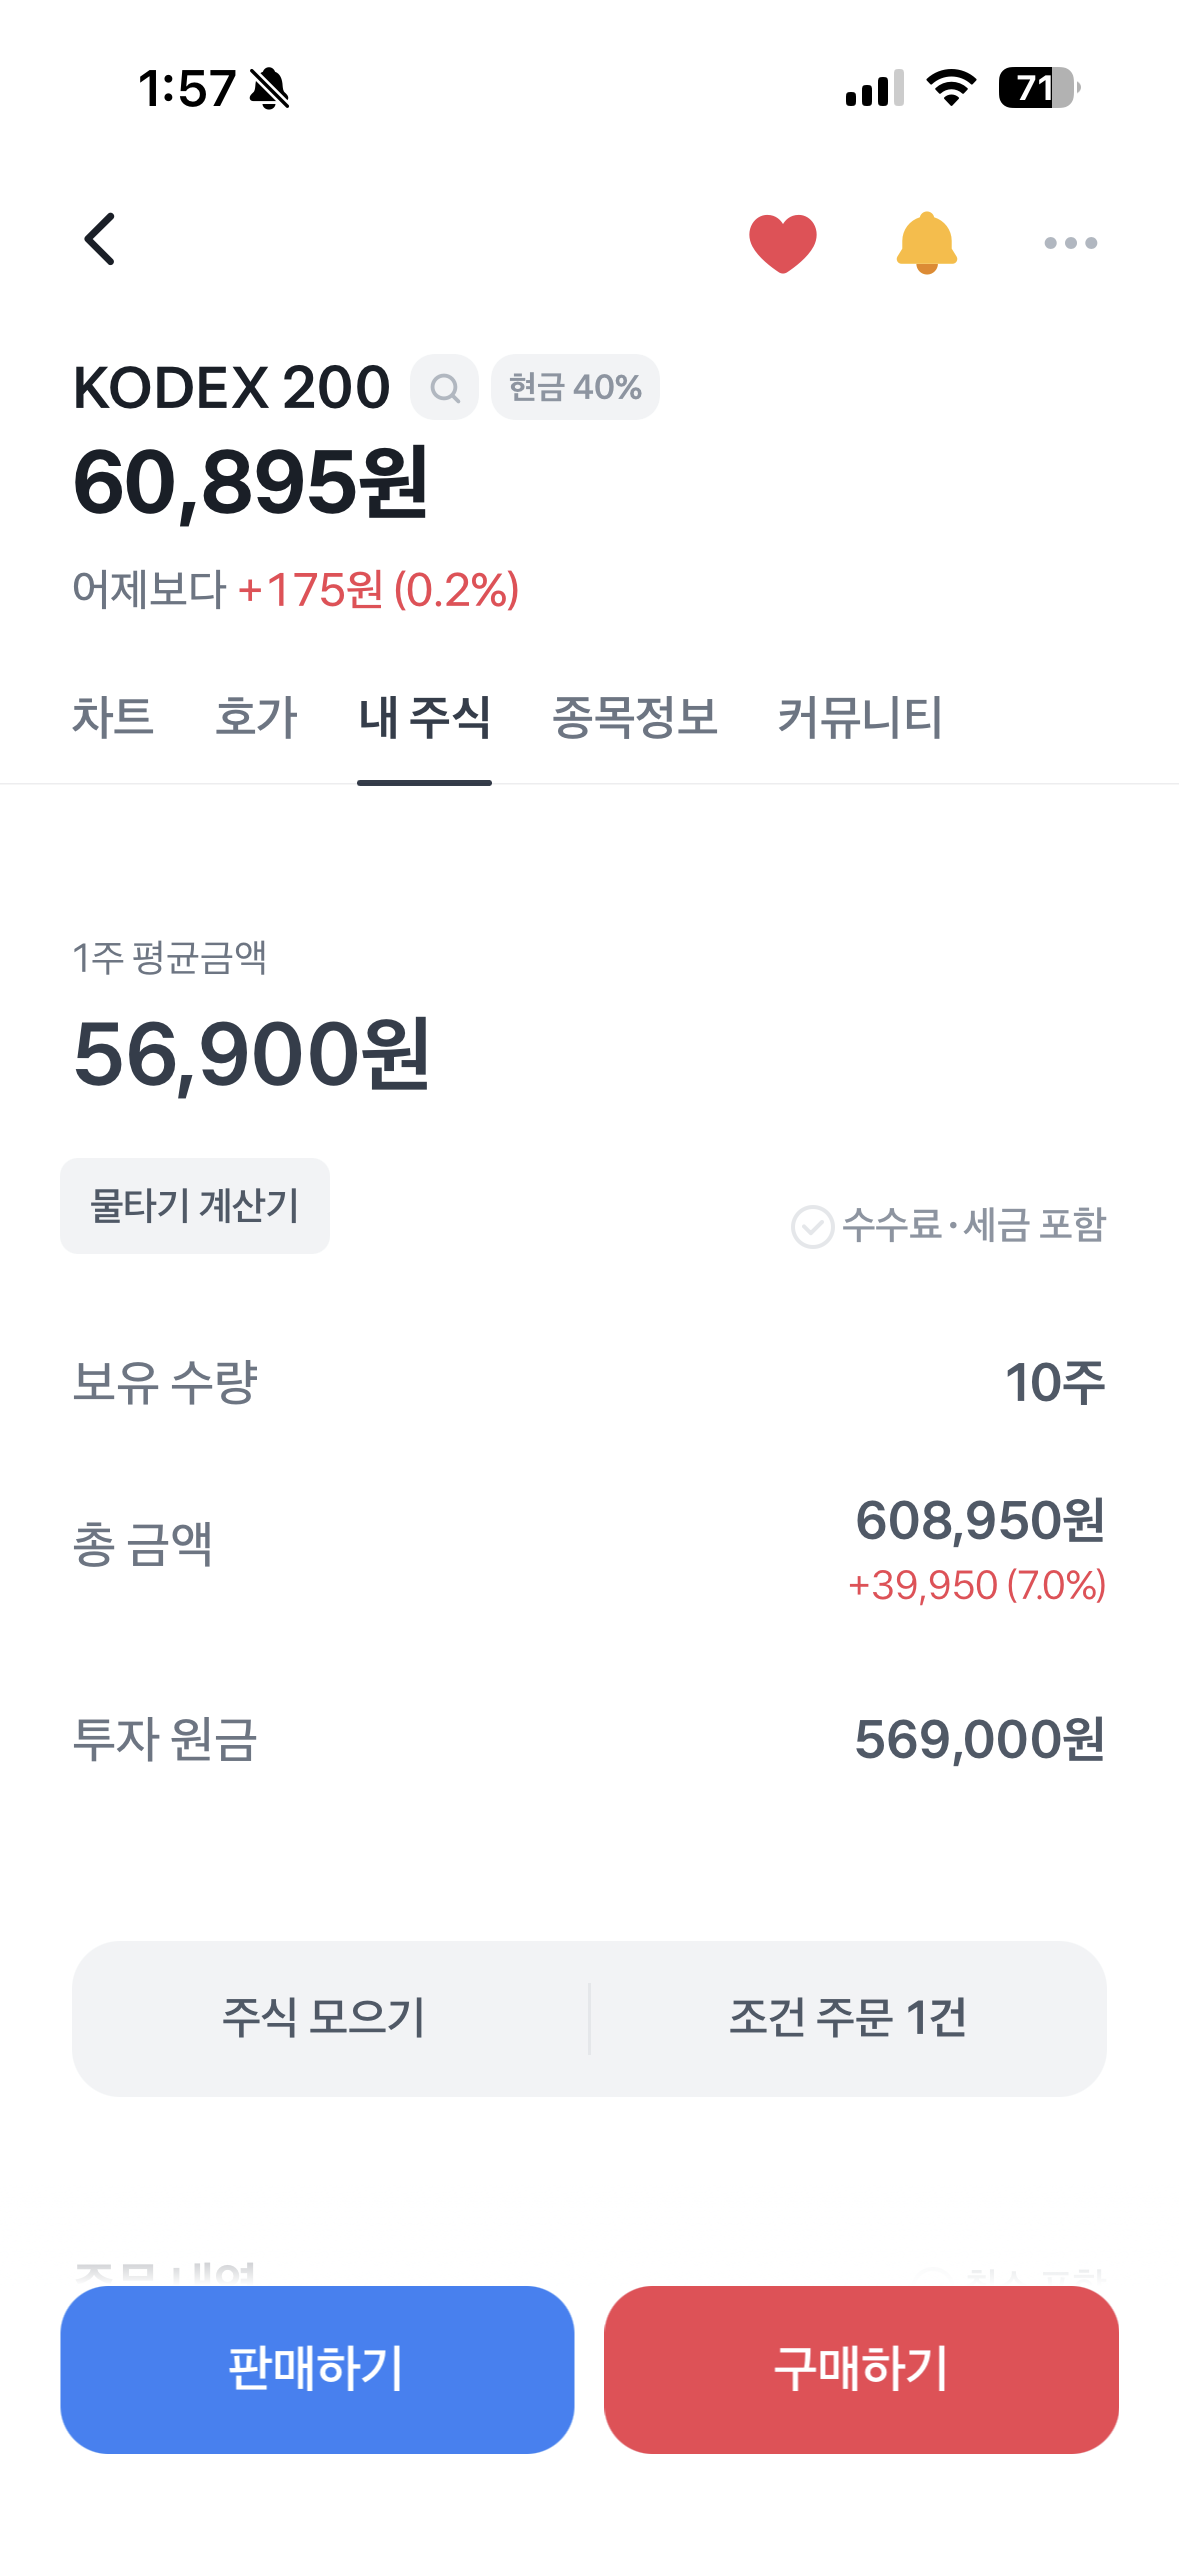Open the three-dot more options menu

(x=1070, y=243)
